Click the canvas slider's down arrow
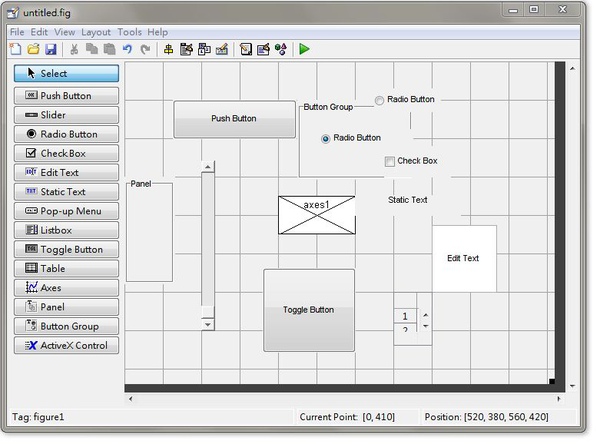The image size is (600, 444). [x=208, y=325]
